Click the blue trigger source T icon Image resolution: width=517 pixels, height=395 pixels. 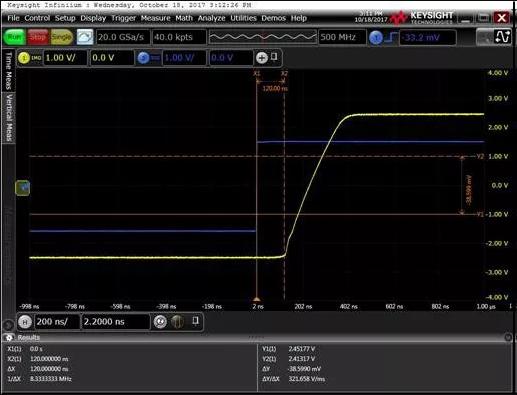pyautogui.click(x=376, y=38)
